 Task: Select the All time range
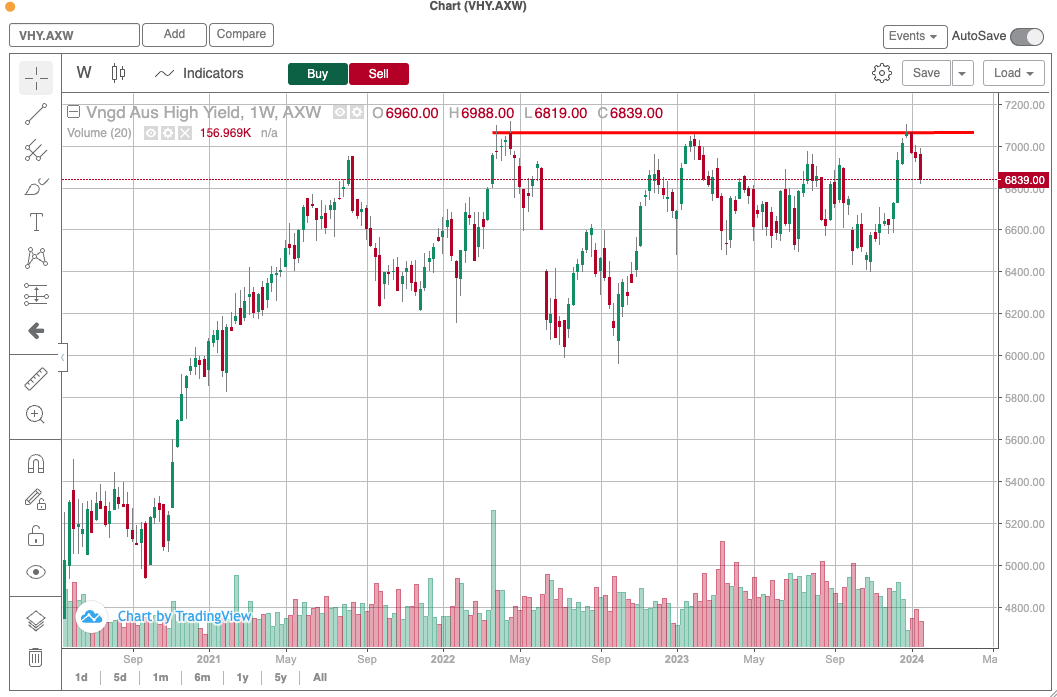tap(320, 677)
